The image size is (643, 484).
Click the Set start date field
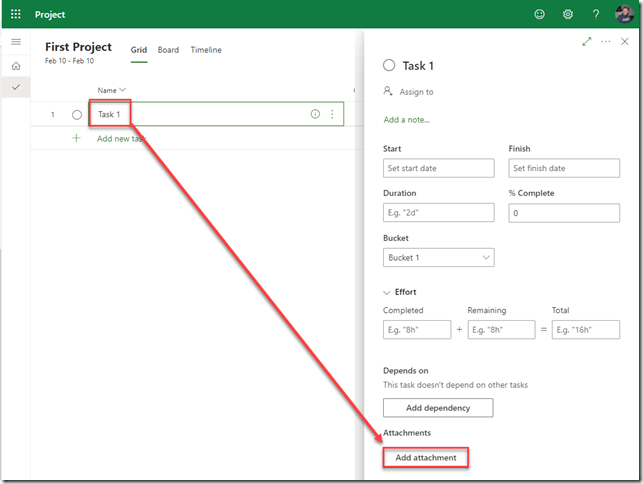tap(438, 168)
